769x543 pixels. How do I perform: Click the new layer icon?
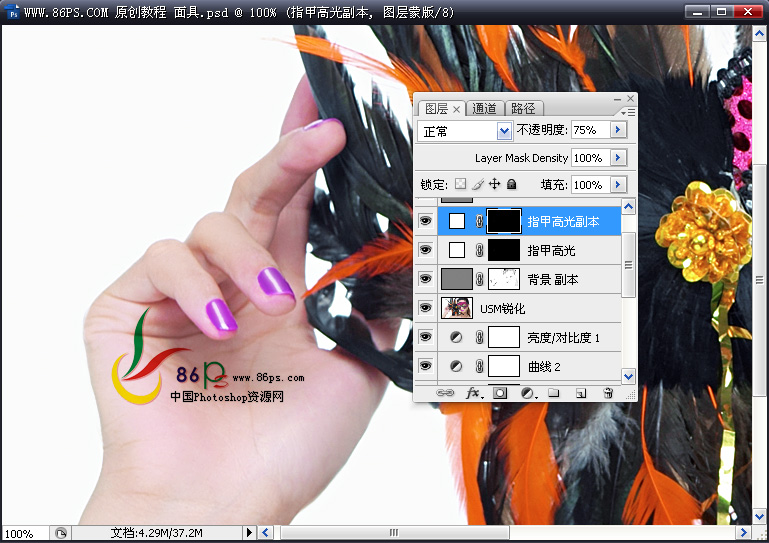tap(581, 393)
